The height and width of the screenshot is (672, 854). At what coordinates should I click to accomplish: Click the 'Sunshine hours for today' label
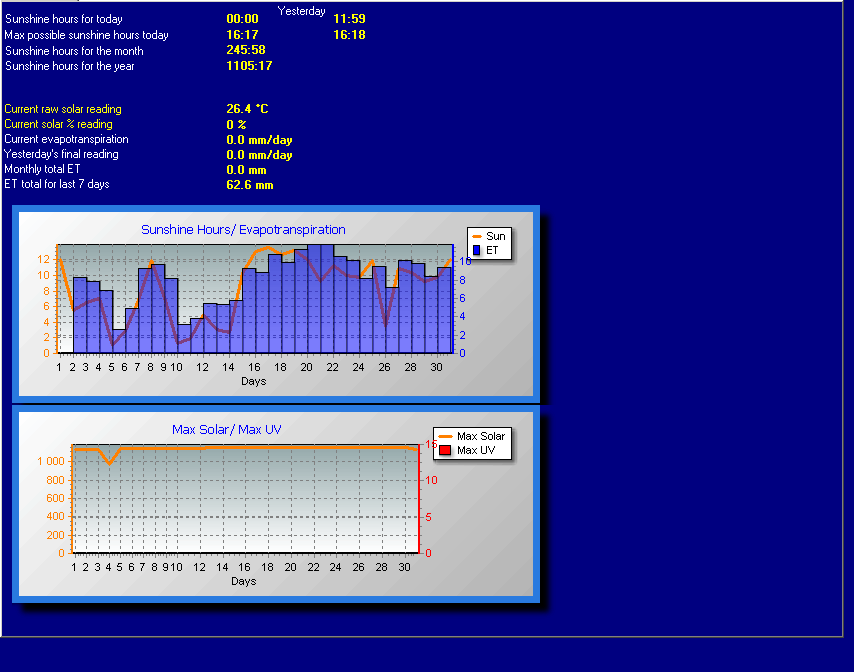tap(64, 19)
